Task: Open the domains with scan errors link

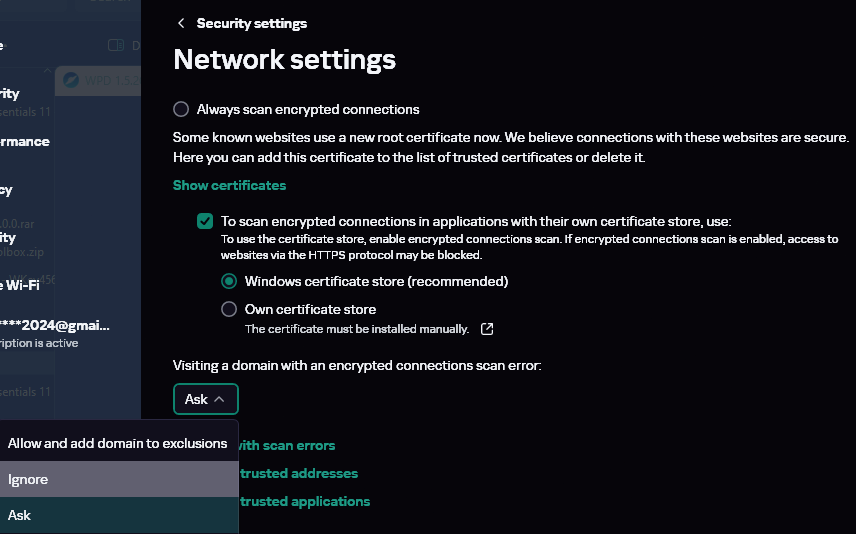Action: tap(288, 445)
